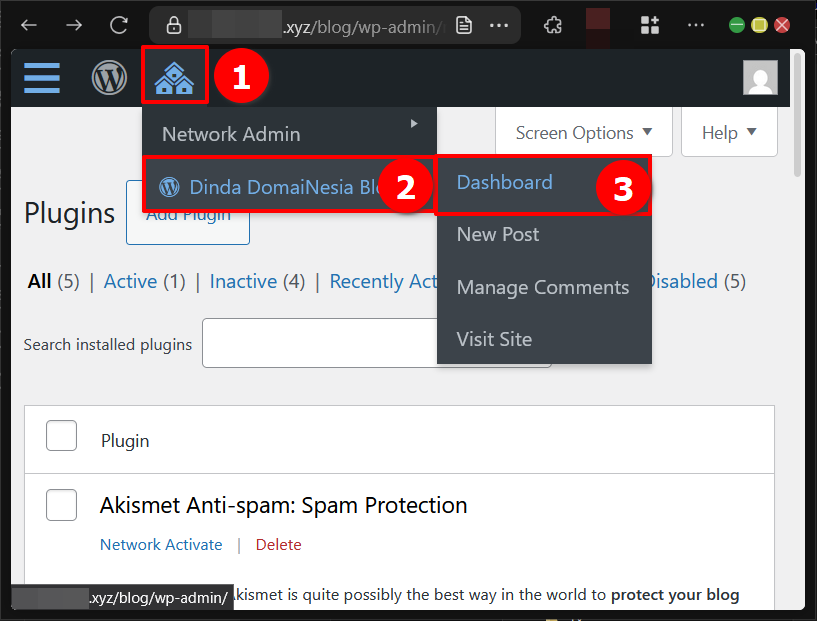Viewport: 817px width, 621px height.
Task: Expand the Help dropdown tab
Action: [x=729, y=133]
